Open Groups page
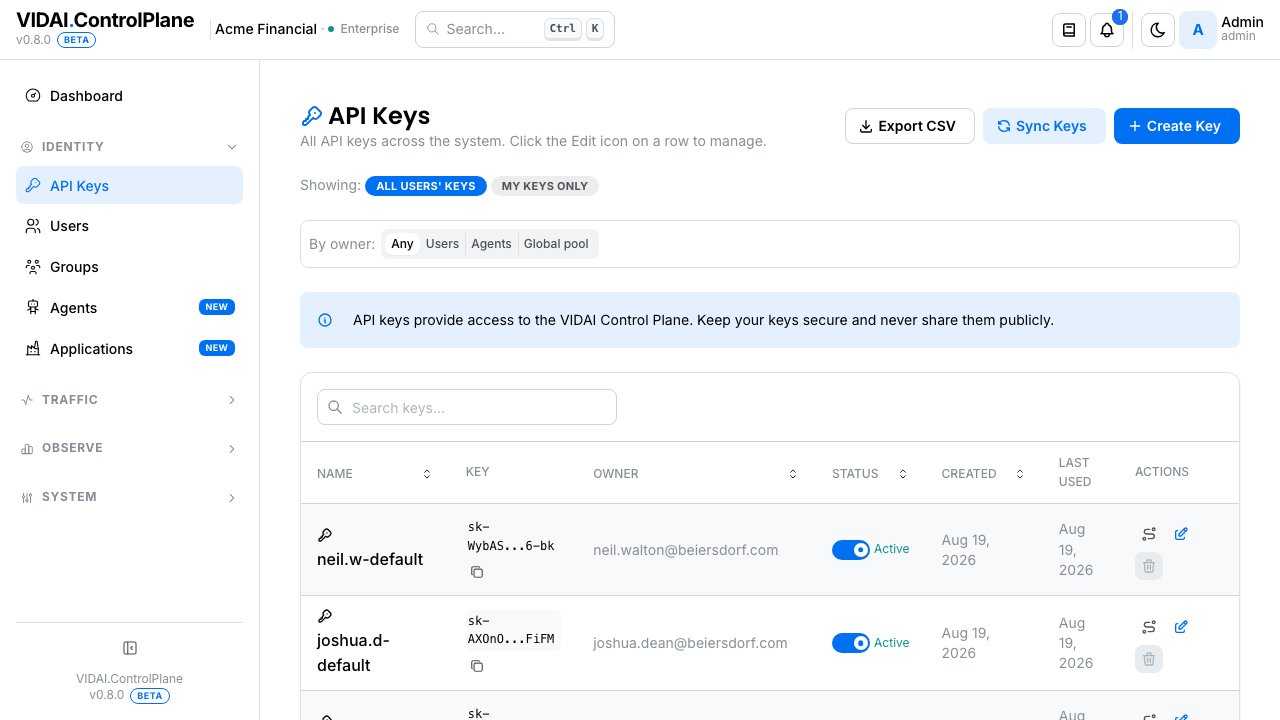Viewport: 1280px width, 720px height. tap(129, 267)
